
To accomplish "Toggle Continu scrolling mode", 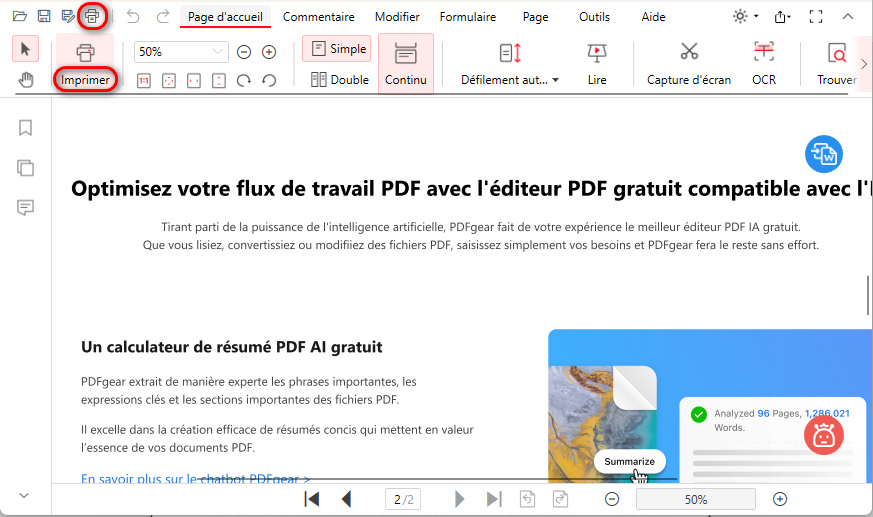I will click(x=406, y=63).
